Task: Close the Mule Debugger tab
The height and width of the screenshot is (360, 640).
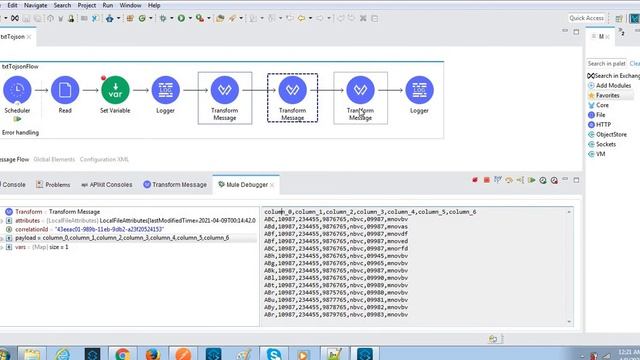Action: pos(272,185)
